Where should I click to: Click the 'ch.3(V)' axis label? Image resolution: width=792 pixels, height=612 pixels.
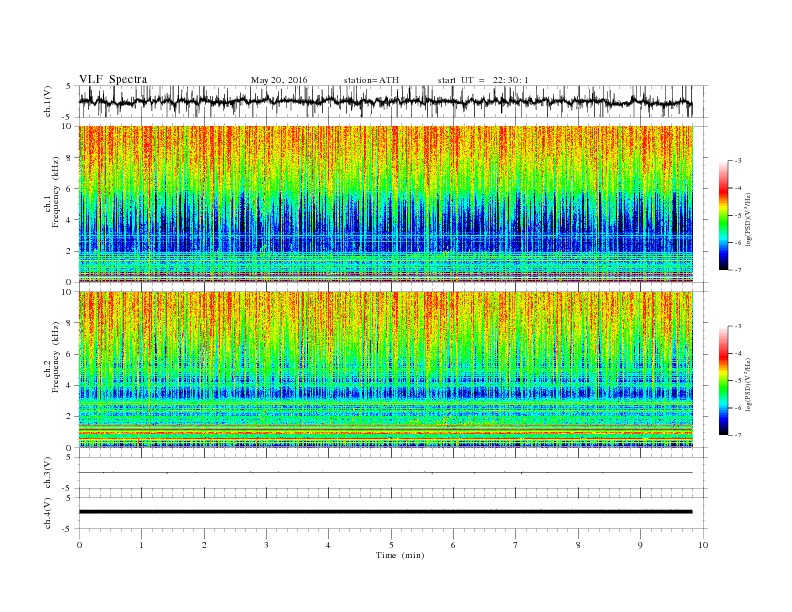click(48, 473)
